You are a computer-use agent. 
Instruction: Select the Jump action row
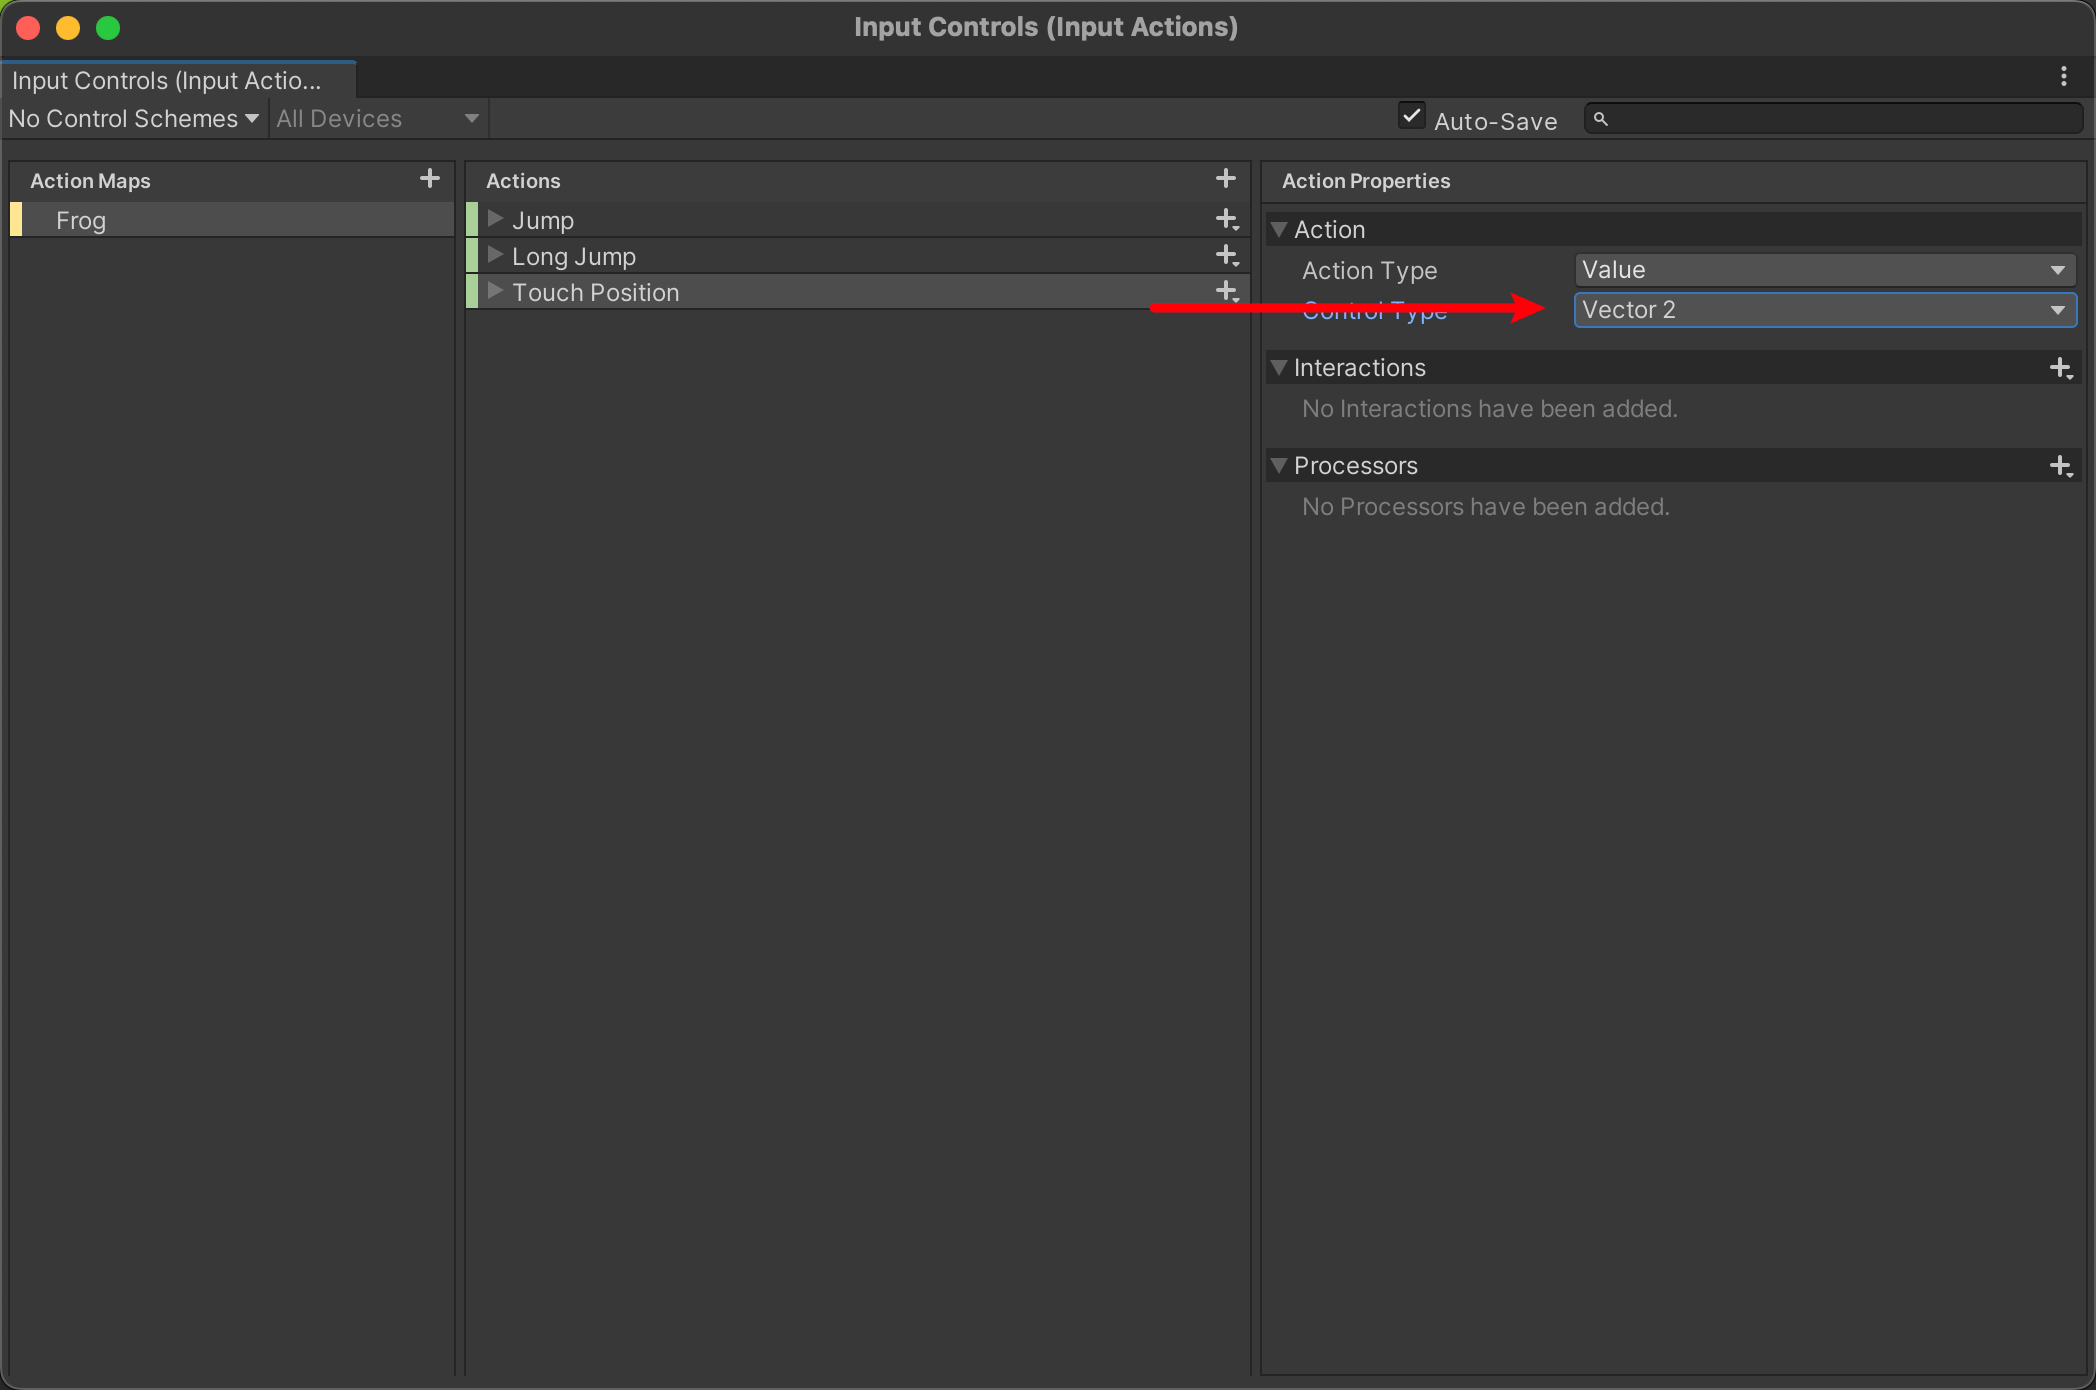(858, 220)
